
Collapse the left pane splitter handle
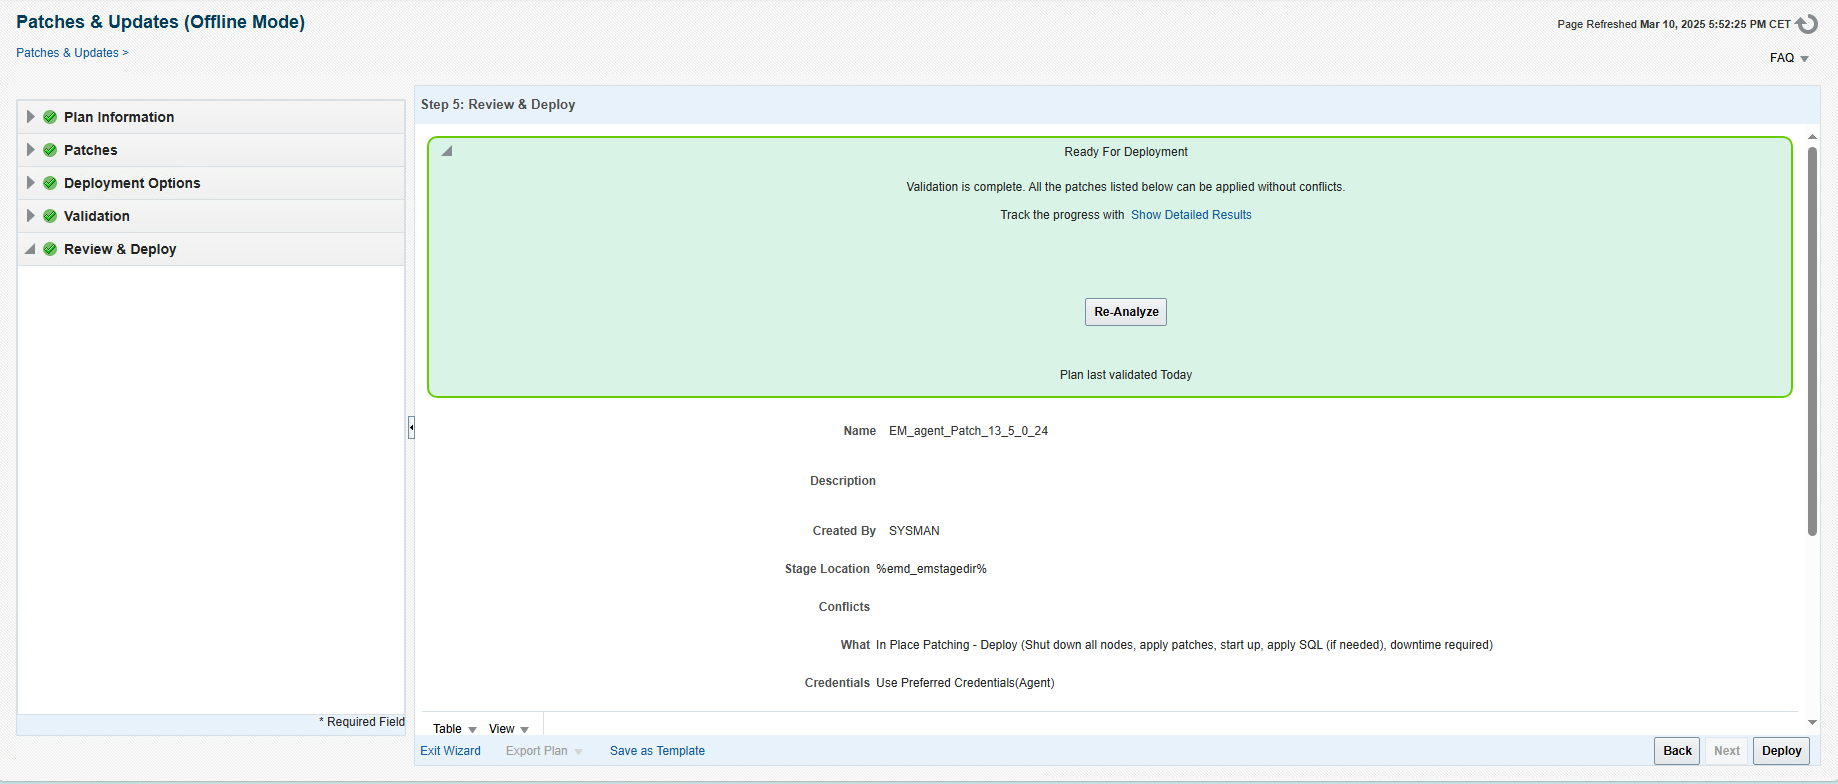(x=411, y=428)
